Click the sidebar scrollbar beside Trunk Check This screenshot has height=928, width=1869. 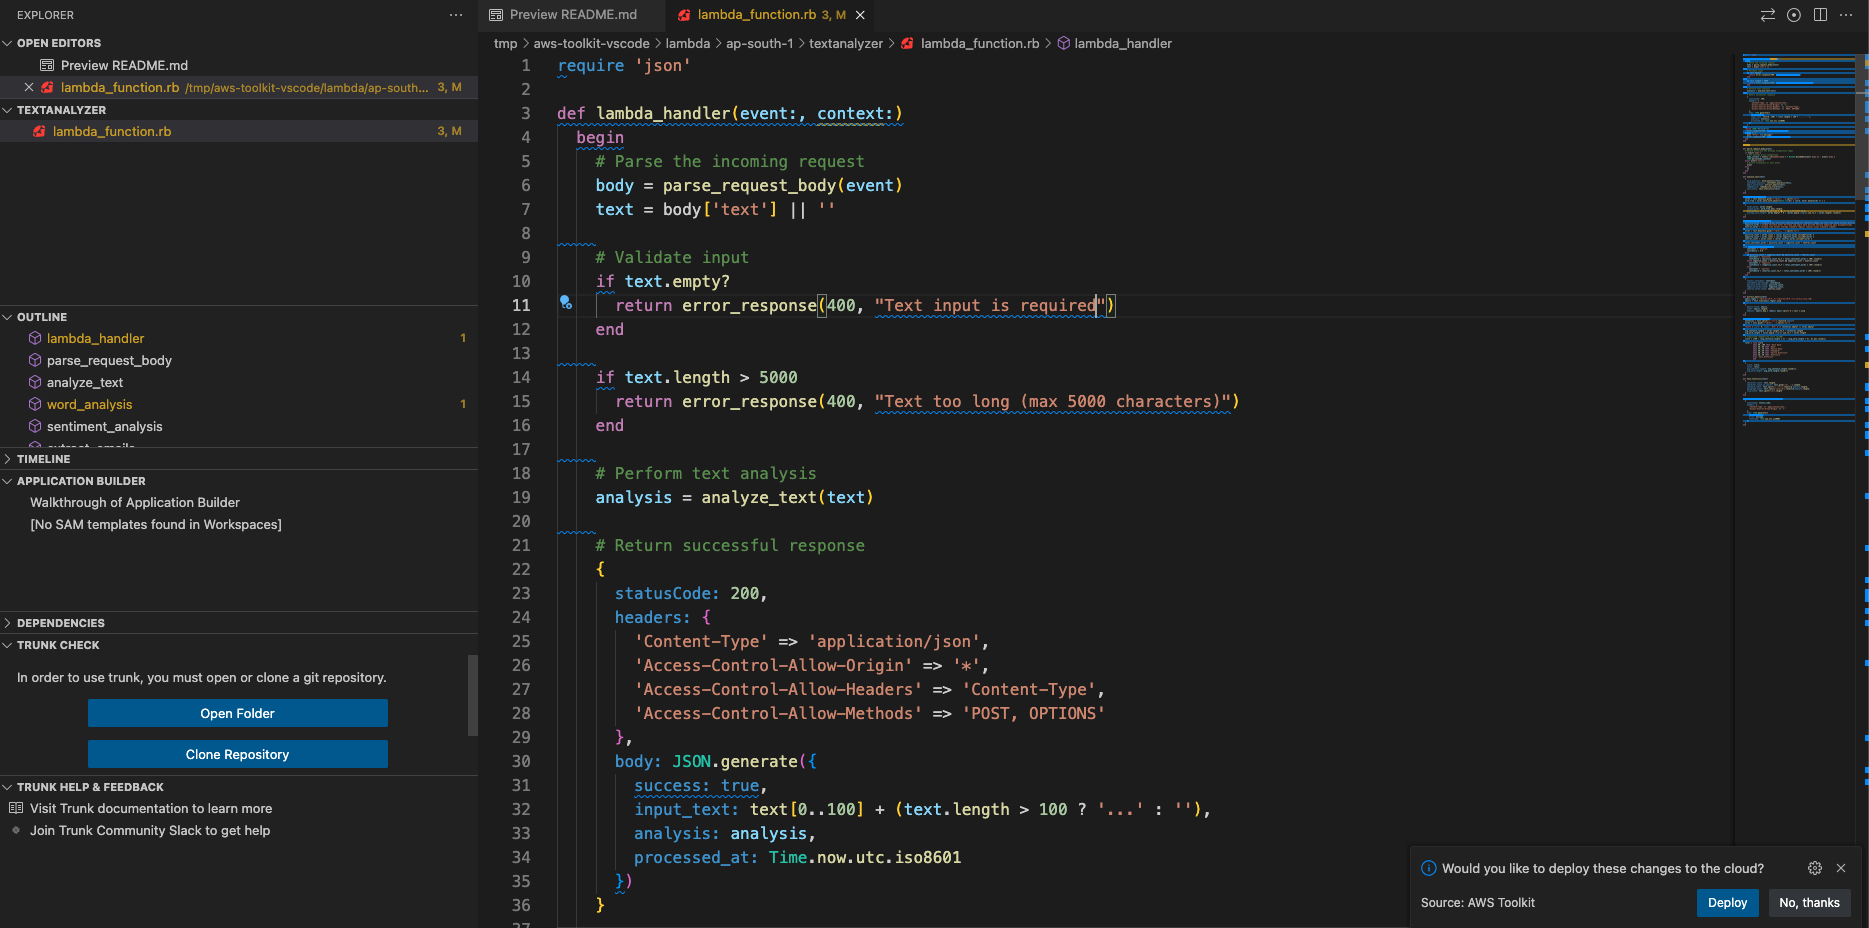click(x=473, y=695)
